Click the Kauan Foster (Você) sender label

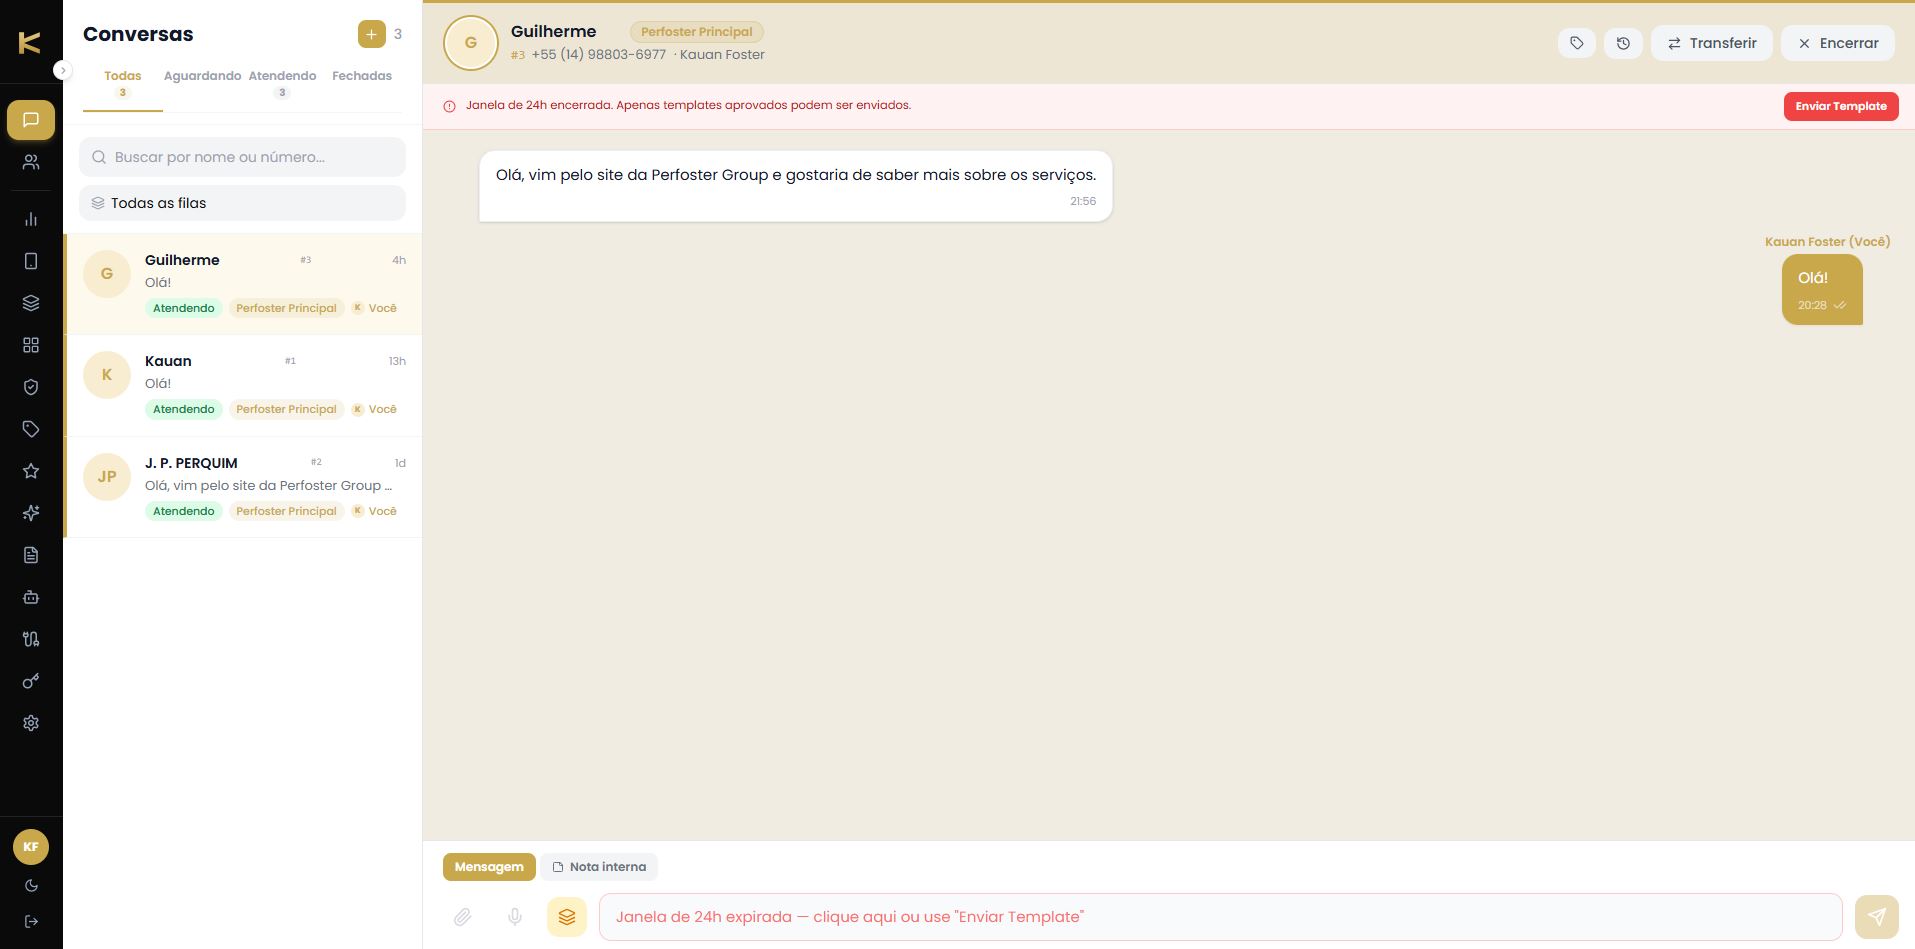click(x=1827, y=242)
